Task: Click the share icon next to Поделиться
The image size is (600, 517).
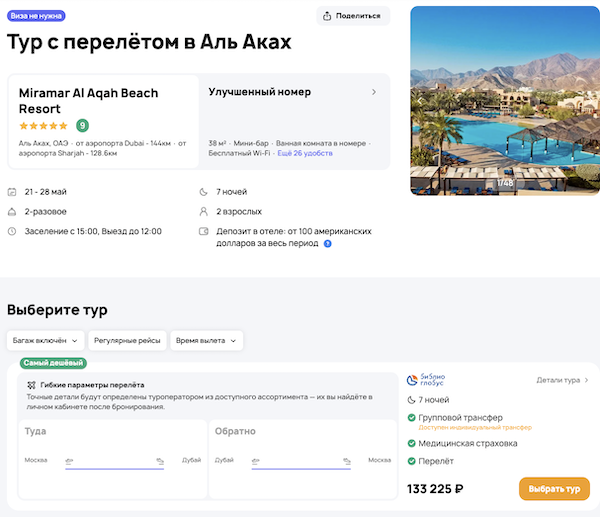Action: (x=327, y=16)
